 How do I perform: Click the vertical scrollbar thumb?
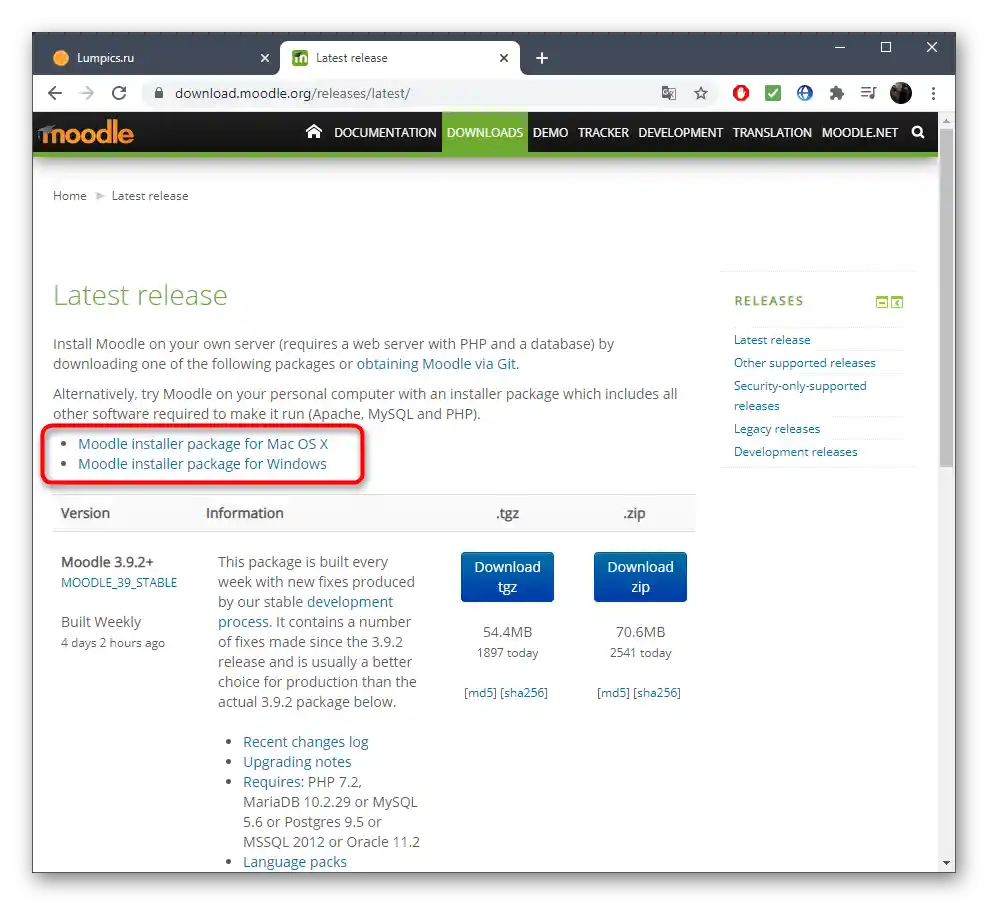[946, 296]
